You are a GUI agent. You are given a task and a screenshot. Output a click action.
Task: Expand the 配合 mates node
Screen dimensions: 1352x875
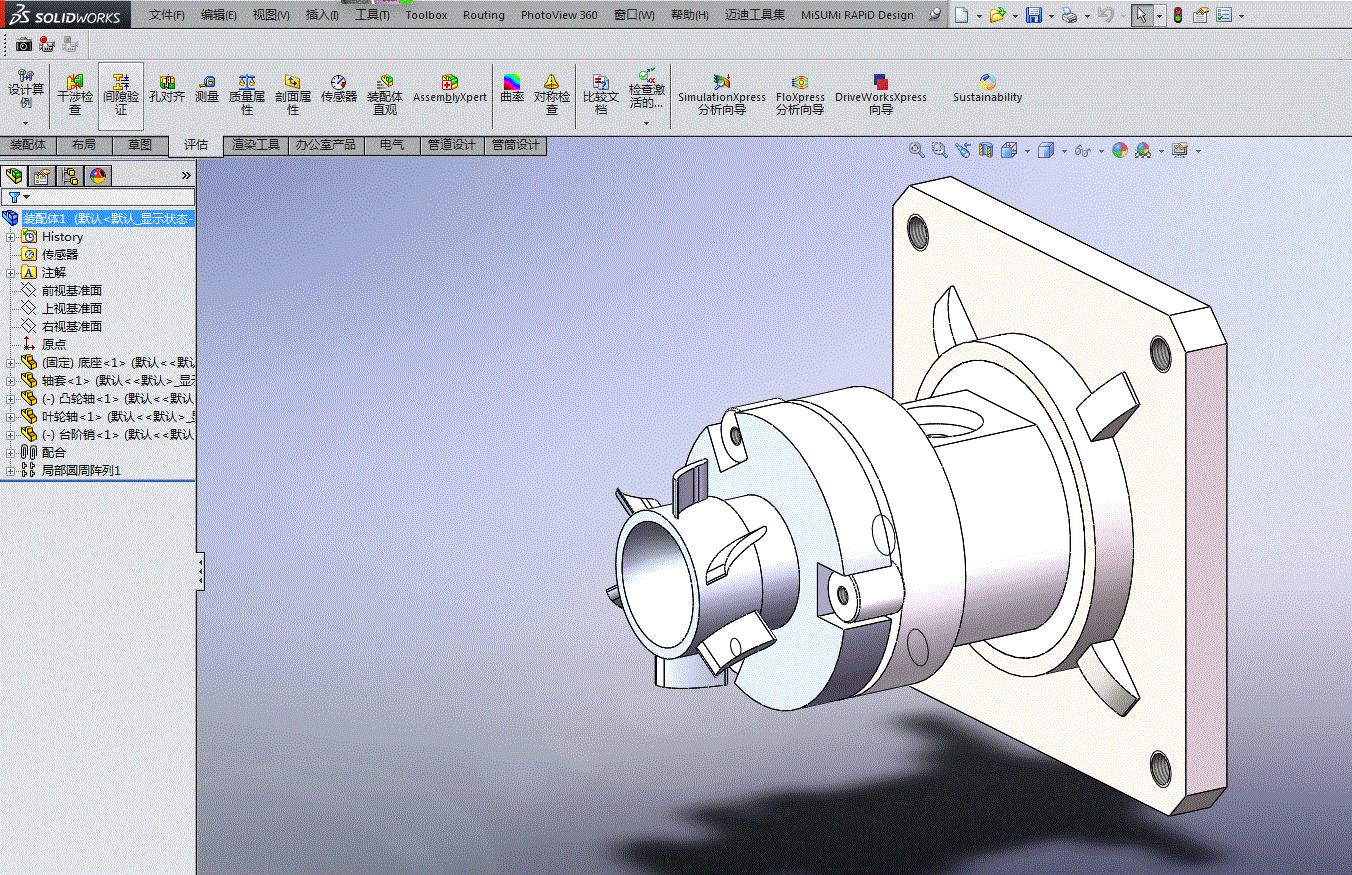[10, 453]
